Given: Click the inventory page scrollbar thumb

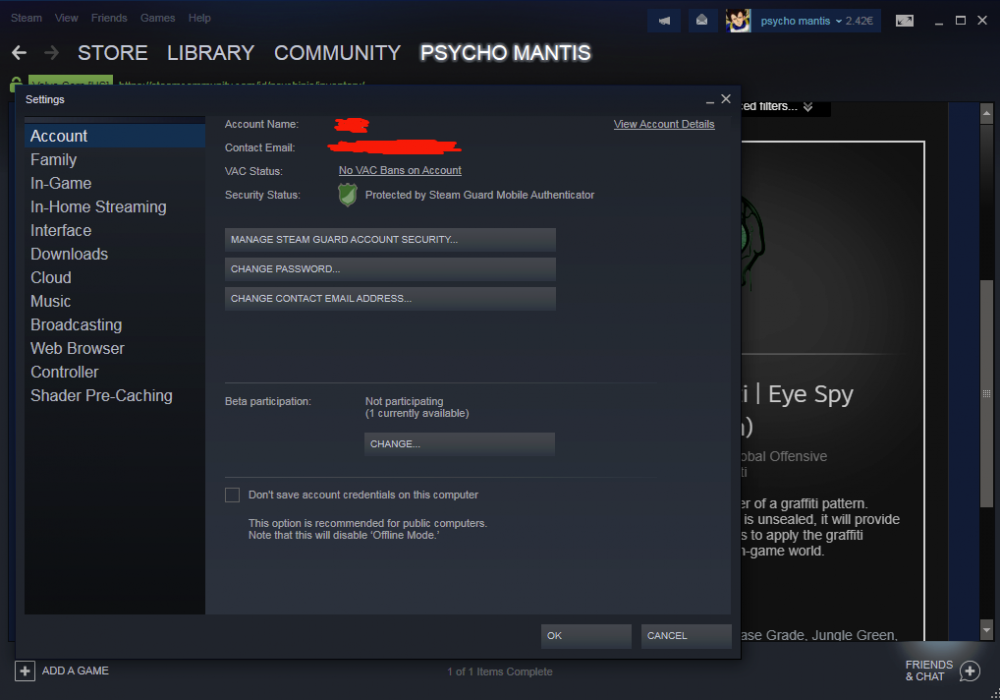Looking at the screenshot, I should [x=987, y=393].
